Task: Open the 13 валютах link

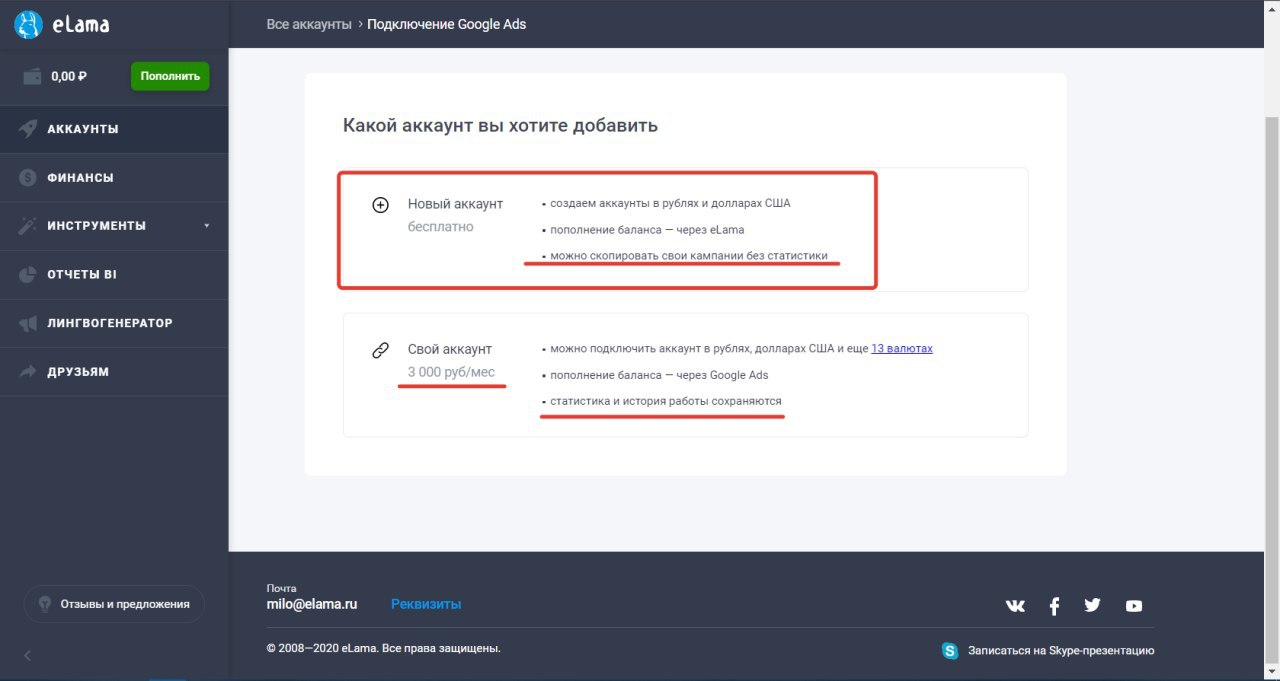Action: click(x=902, y=349)
